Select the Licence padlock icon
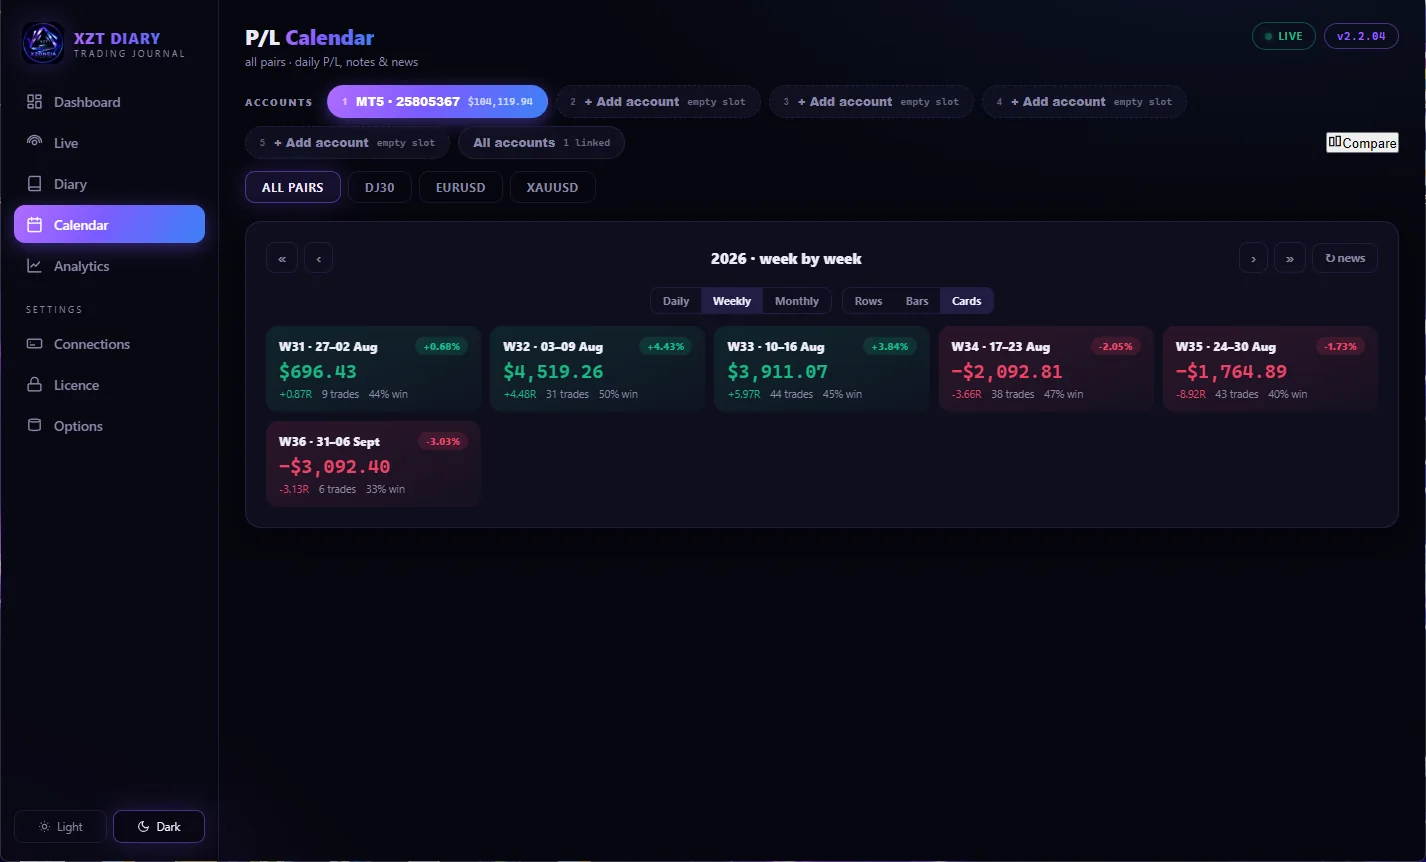The image size is (1426, 862). click(x=34, y=385)
